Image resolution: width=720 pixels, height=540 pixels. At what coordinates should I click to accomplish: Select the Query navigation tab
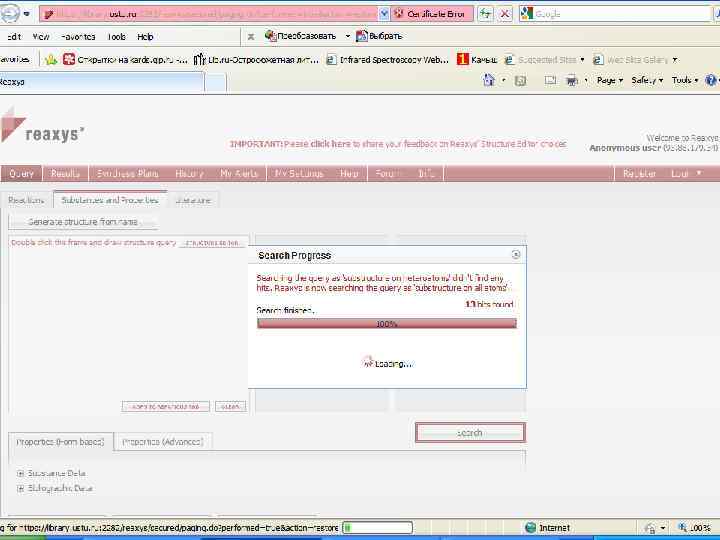21,174
